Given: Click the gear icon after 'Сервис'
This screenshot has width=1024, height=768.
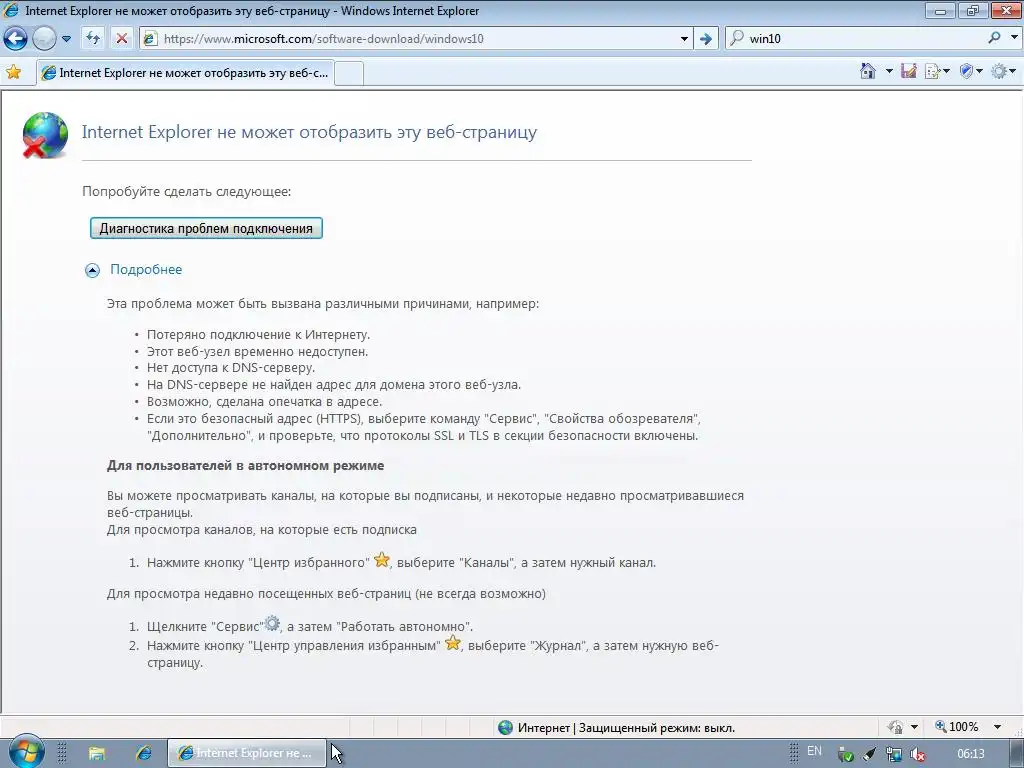Looking at the screenshot, I should click(272, 624).
